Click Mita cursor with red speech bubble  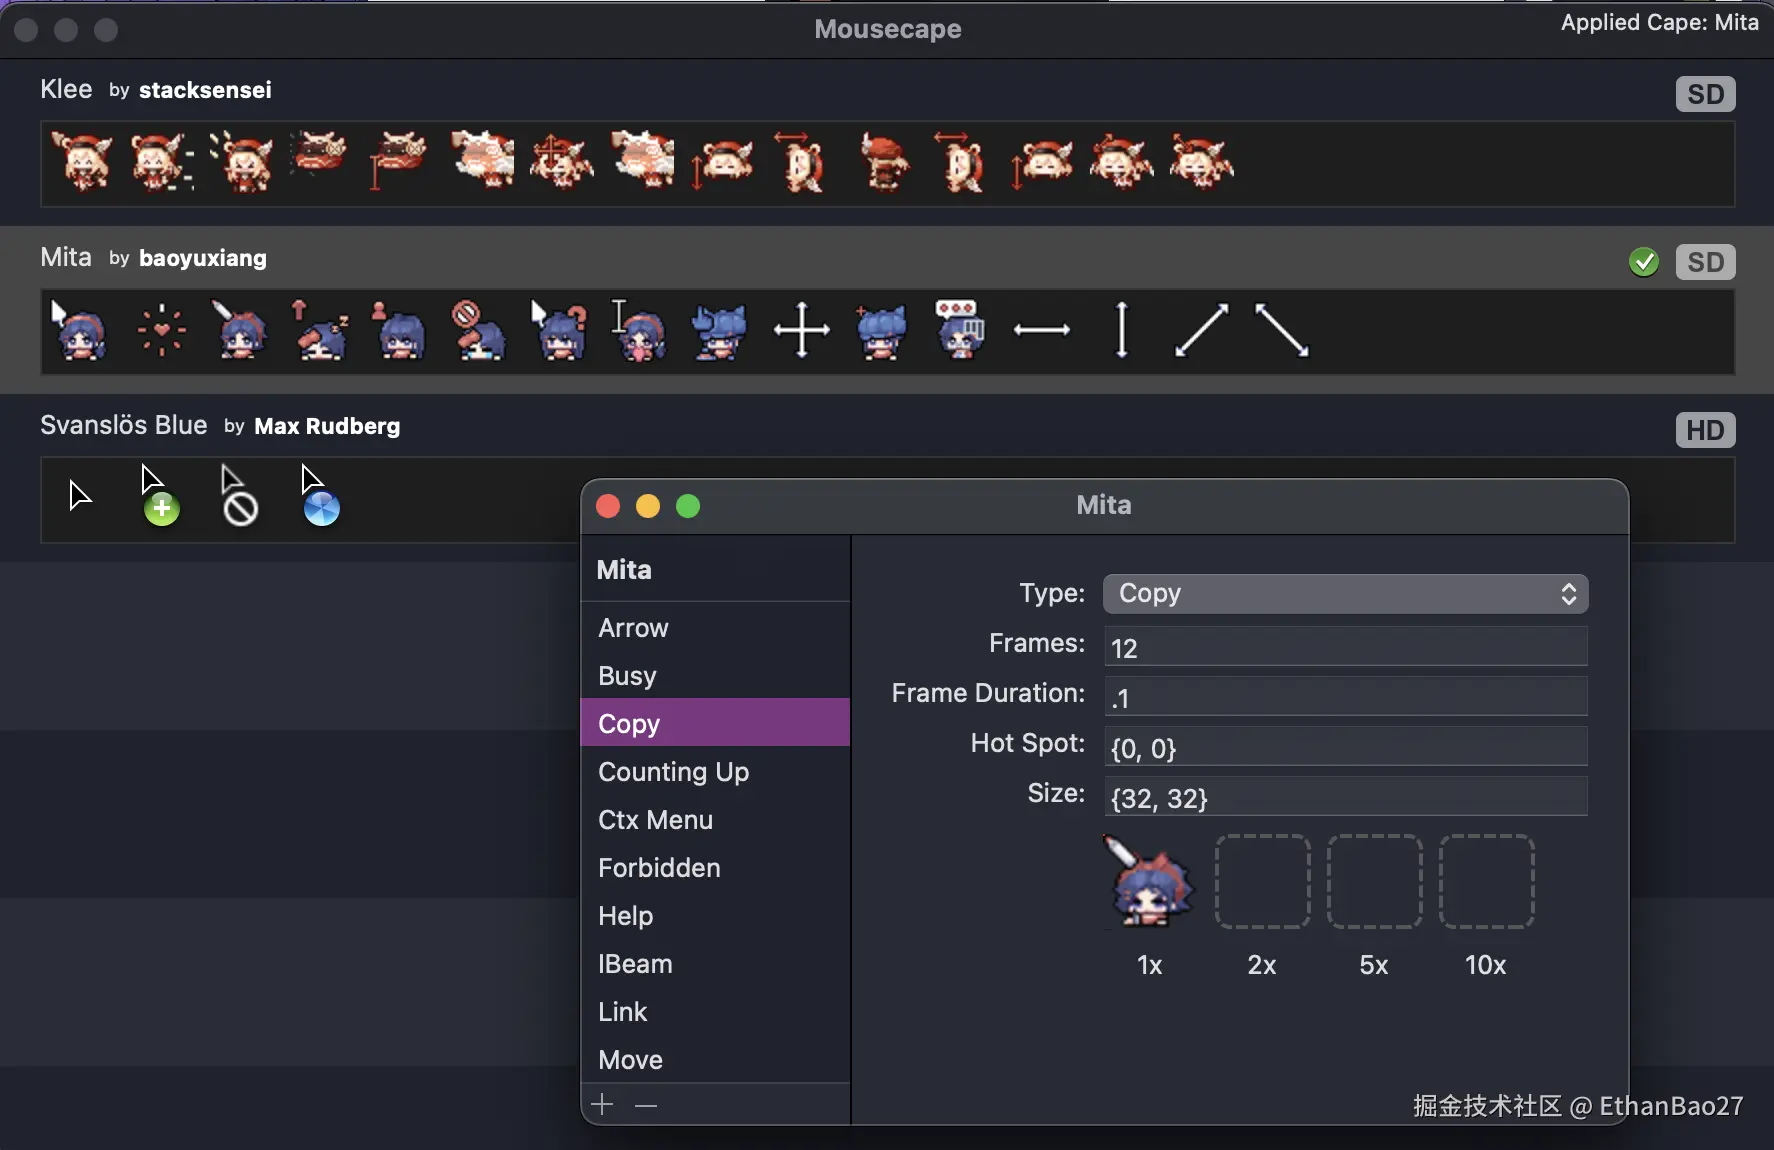tap(961, 330)
